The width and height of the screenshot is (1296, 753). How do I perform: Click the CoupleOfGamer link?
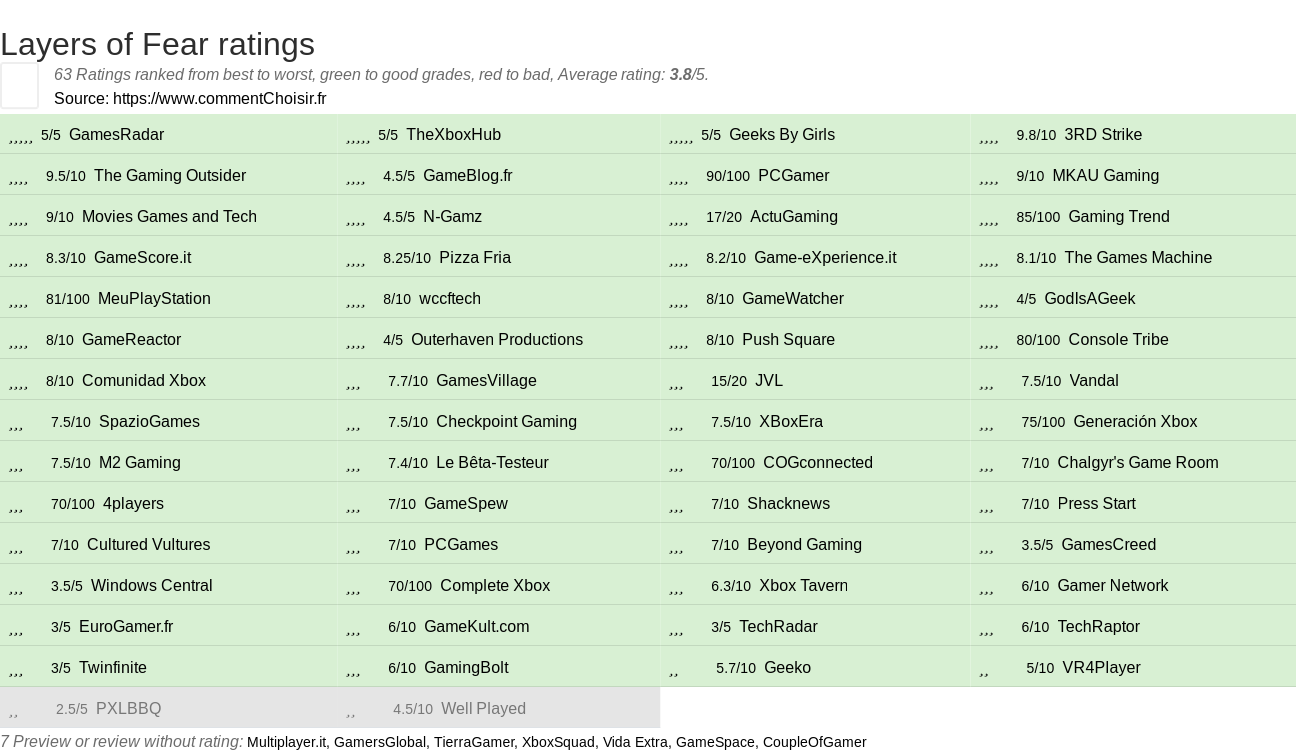click(814, 742)
